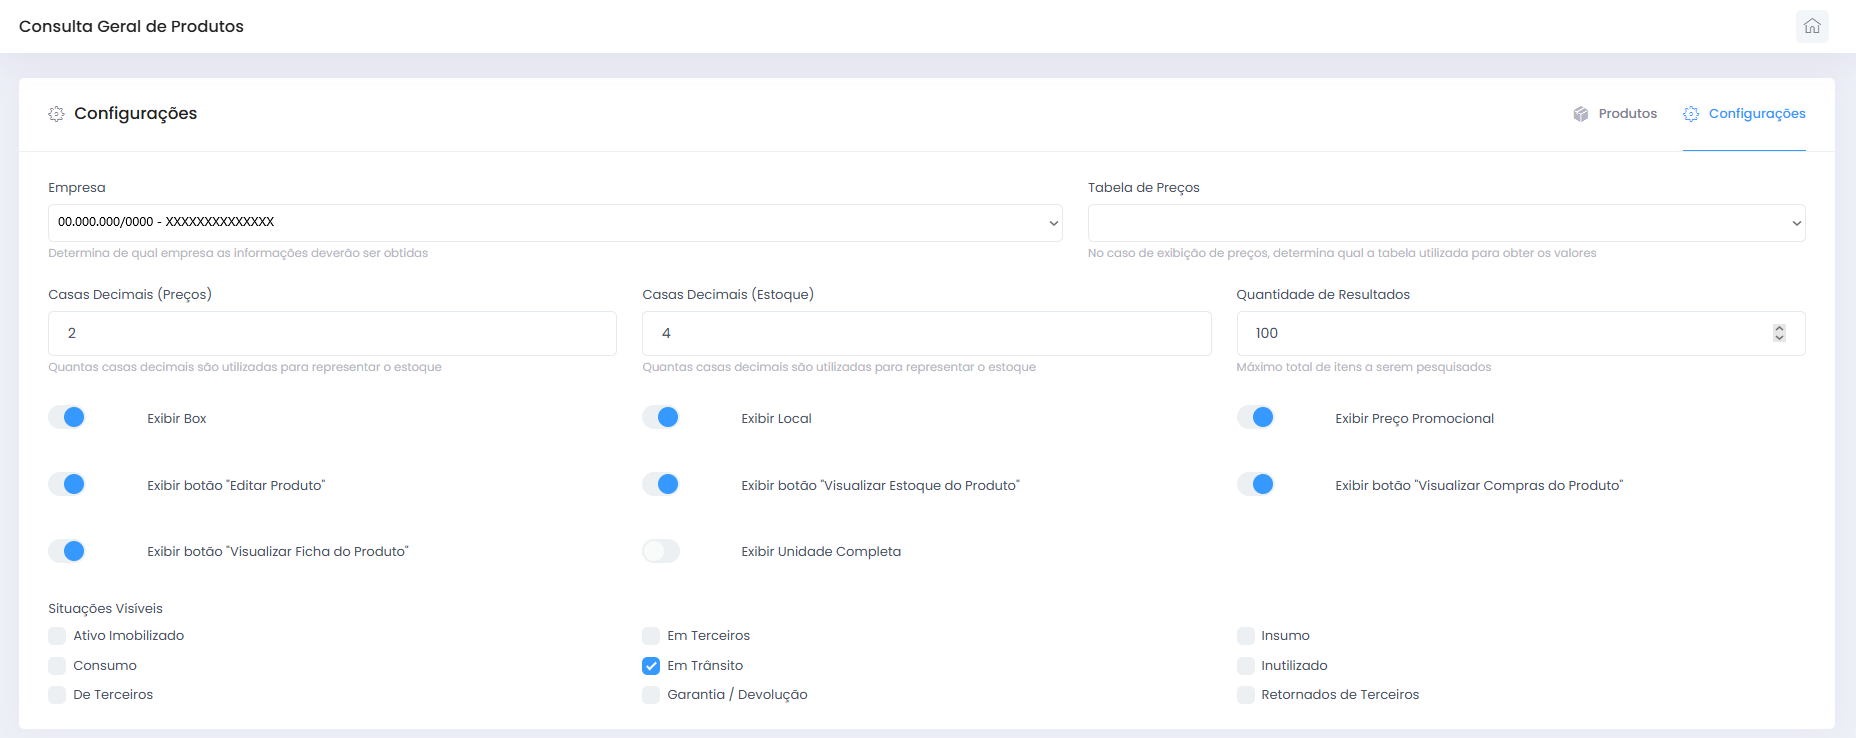The height and width of the screenshot is (738, 1856).
Task: Click the box icon next to Produtos
Action: coord(1581,114)
